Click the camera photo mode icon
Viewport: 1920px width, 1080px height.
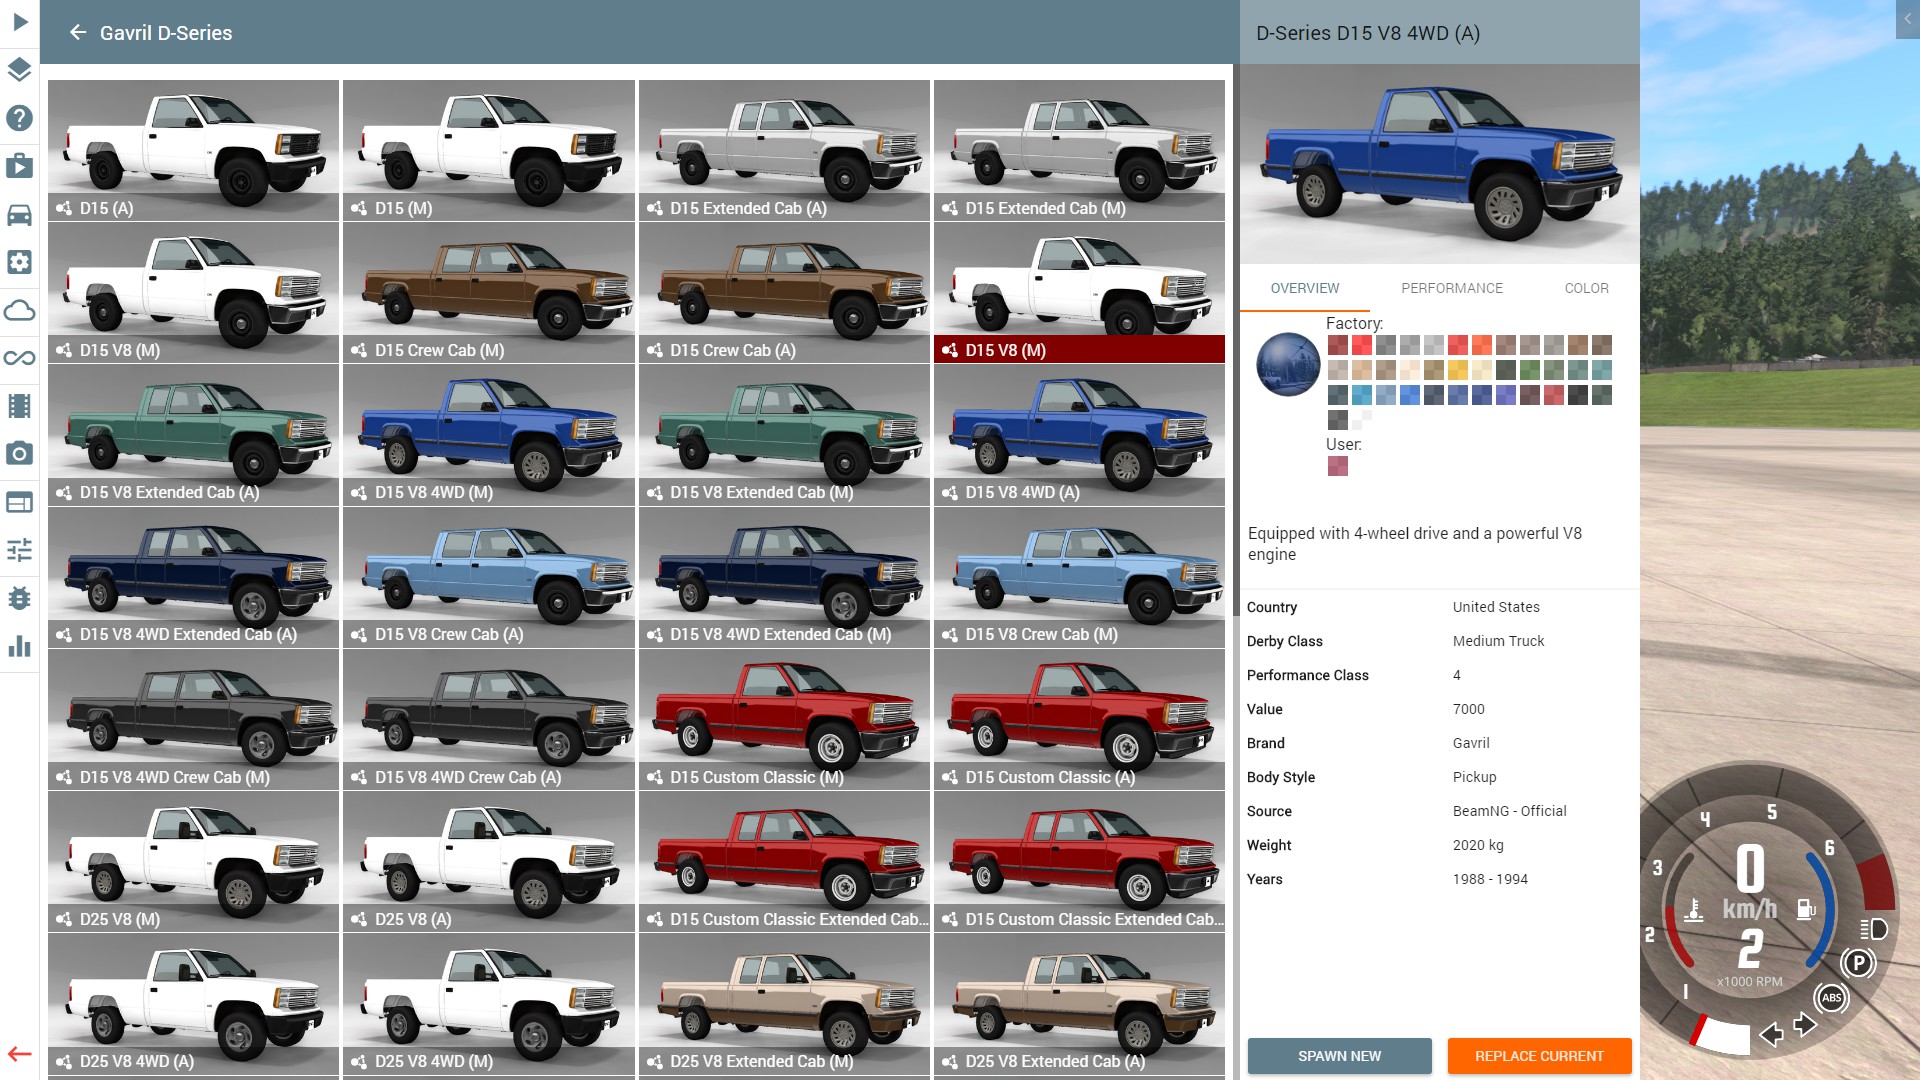pyautogui.click(x=20, y=454)
